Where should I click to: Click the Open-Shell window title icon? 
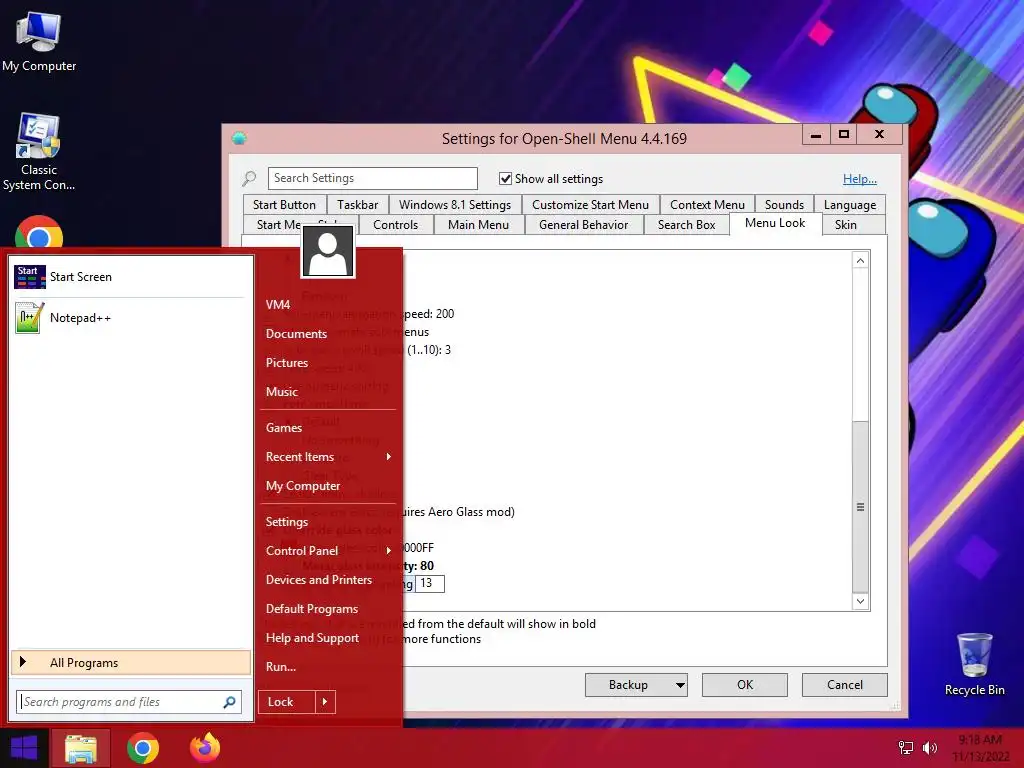tap(239, 138)
